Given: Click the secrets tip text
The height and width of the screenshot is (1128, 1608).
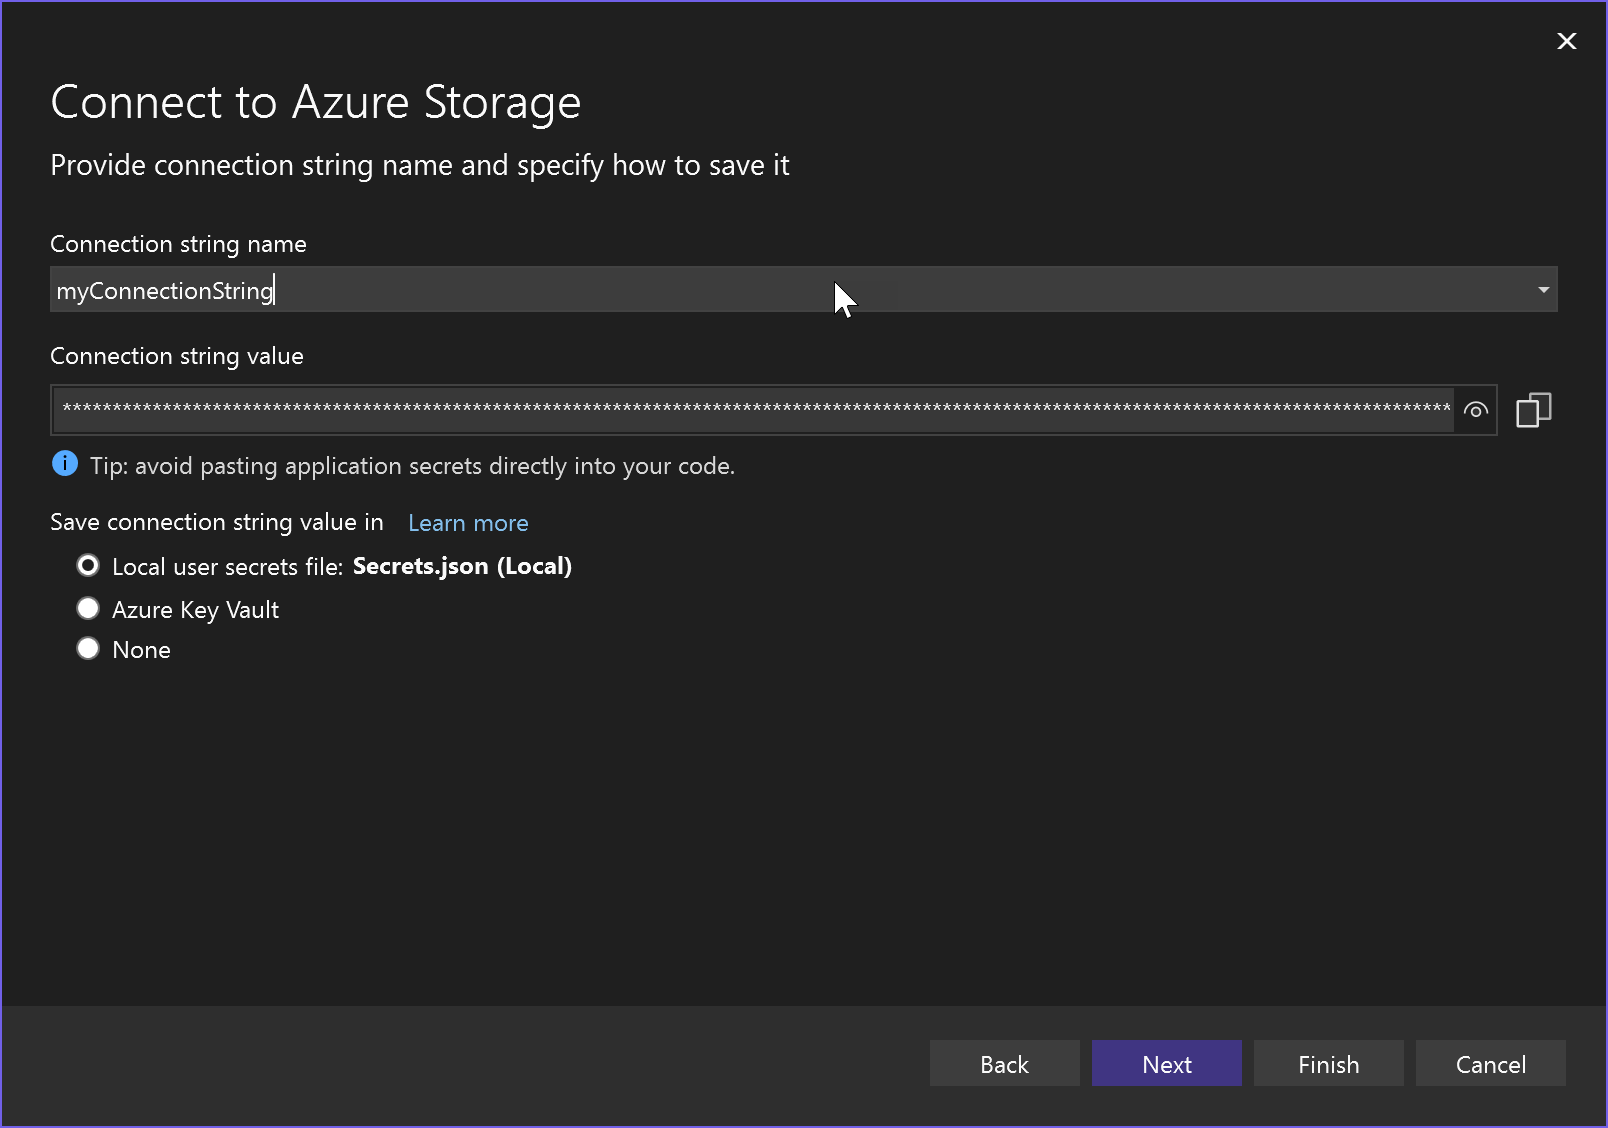Looking at the screenshot, I should click(x=412, y=466).
